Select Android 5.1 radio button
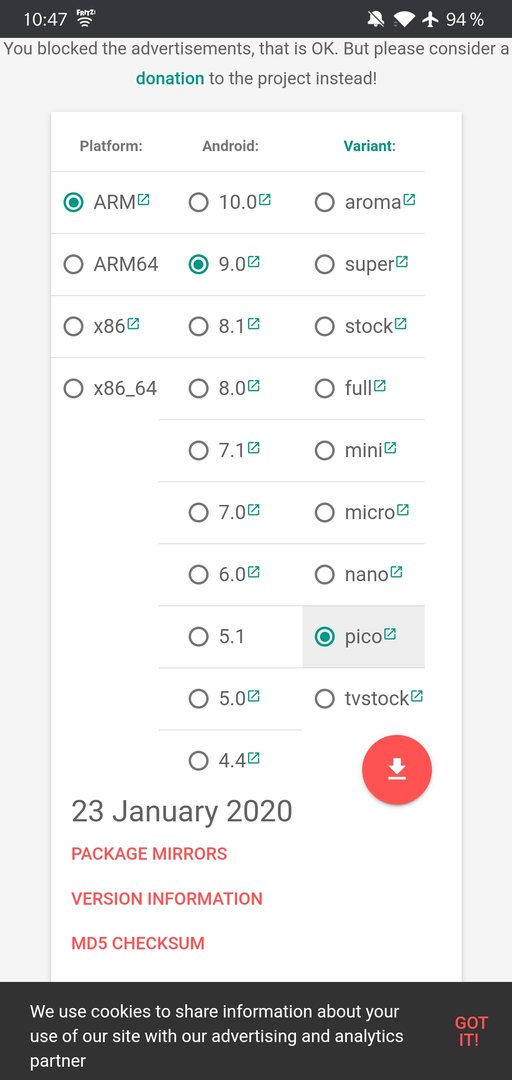Image resolution: width=512 pixels, height=1080 pixels. [x=198, y=636]
